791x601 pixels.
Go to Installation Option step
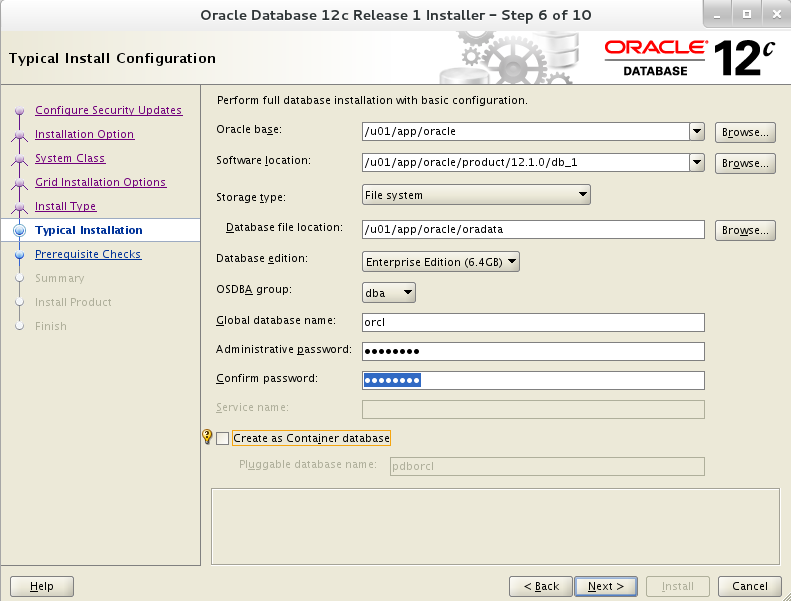pos(84,134)
